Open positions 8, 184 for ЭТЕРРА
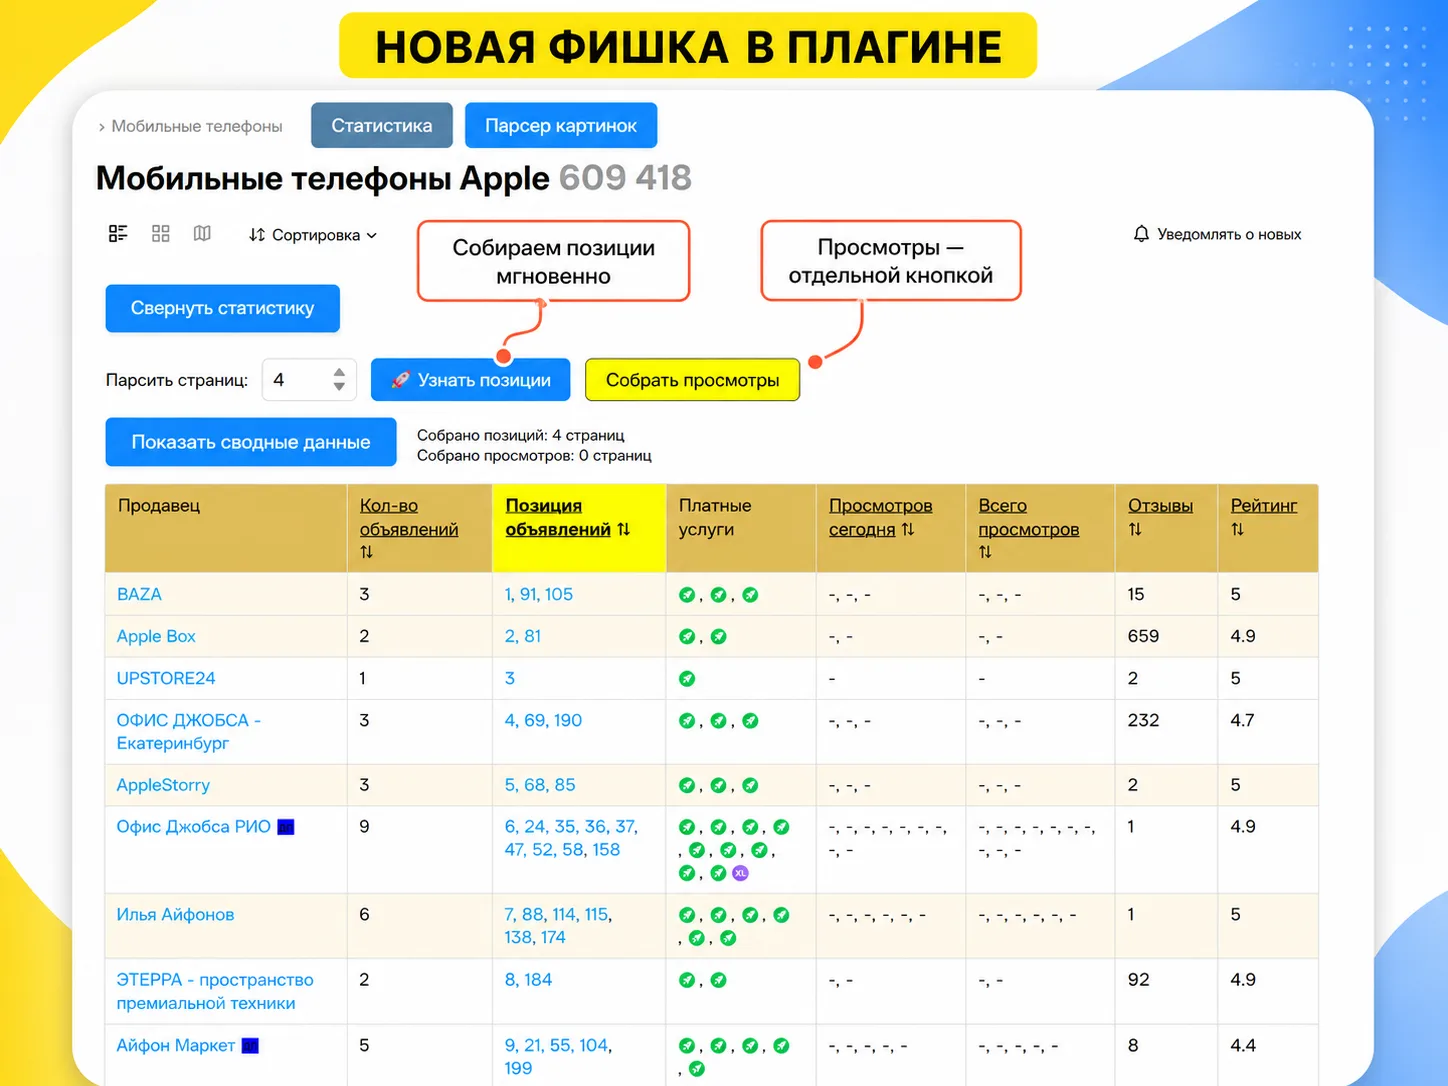The image size is (1448, 1086). [528, 980]
